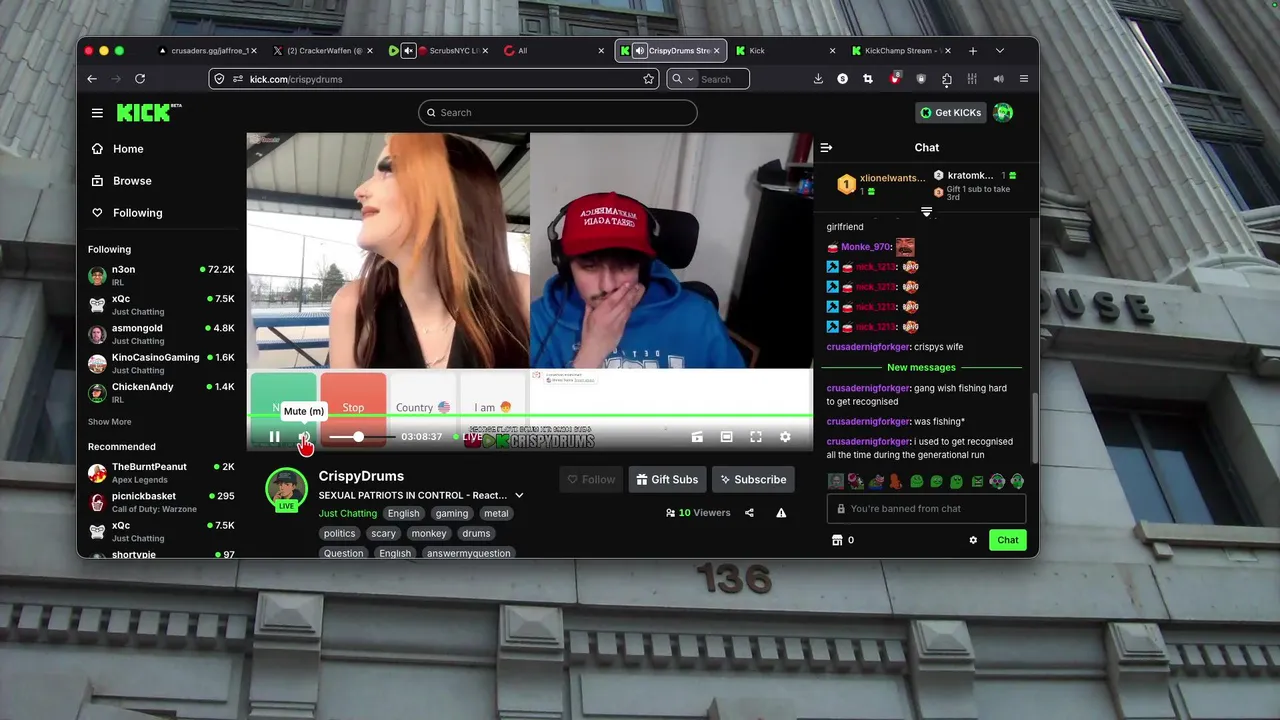This screenshot has width=1280, height=720.
Task: Open browser extensions puzzle icon
Action: [x=946, y=79]
